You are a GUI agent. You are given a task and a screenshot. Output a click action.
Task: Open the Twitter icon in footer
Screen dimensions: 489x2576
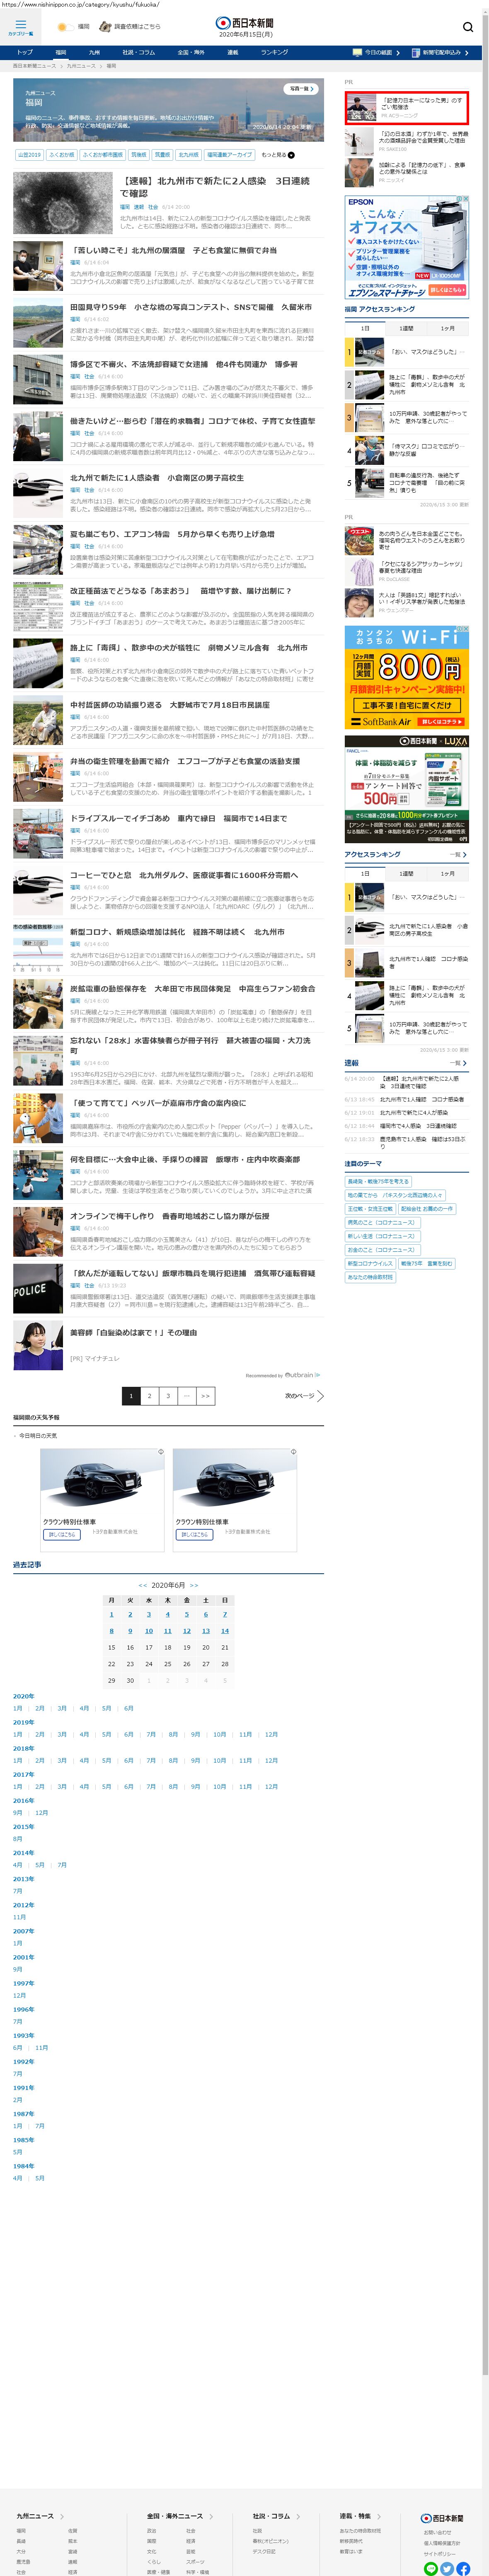pyautogui.click(x=447, y=2568)
